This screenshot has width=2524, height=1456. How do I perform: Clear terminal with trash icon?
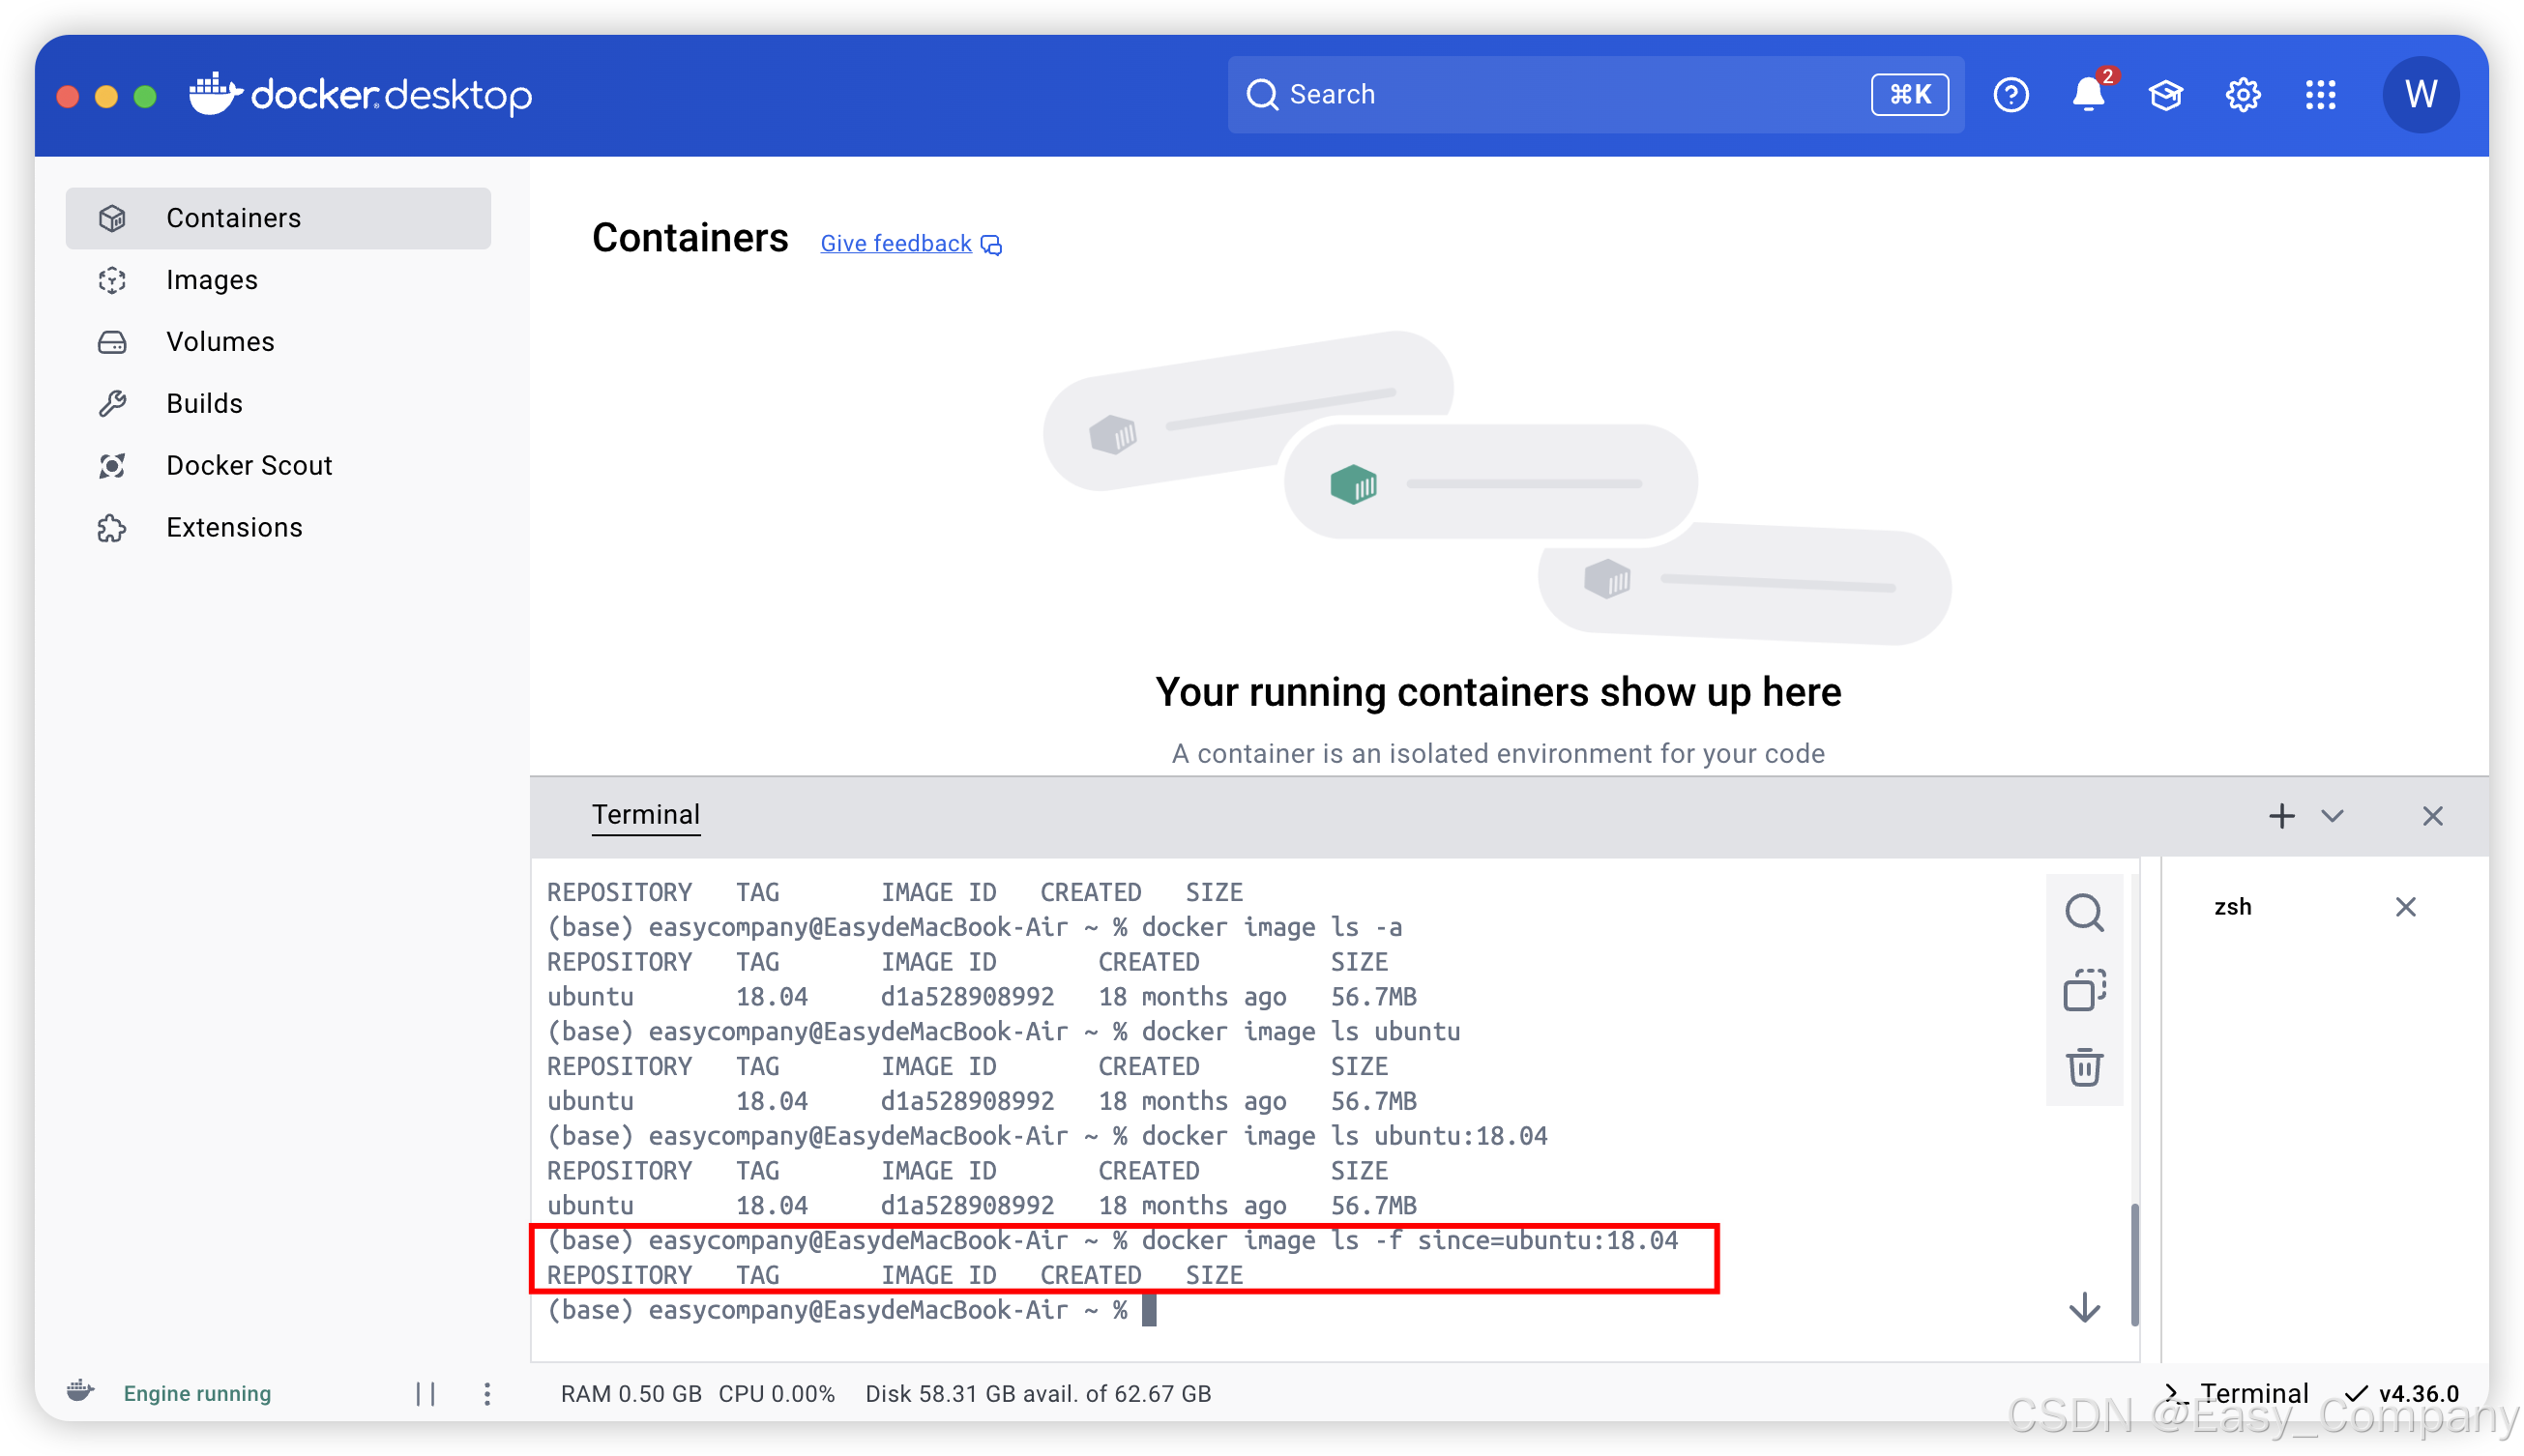click(2084, 1067)
